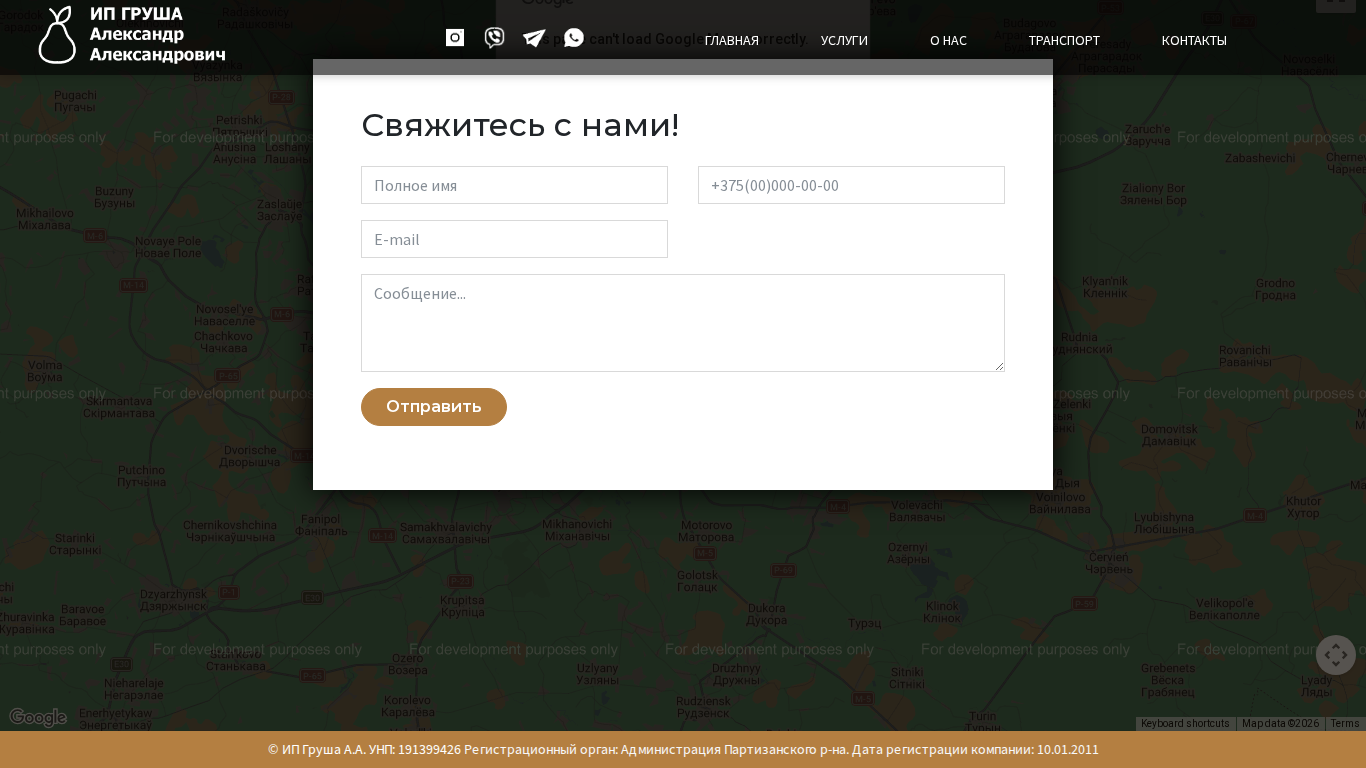Click the Novaye Pole map label

click(168, 247)
